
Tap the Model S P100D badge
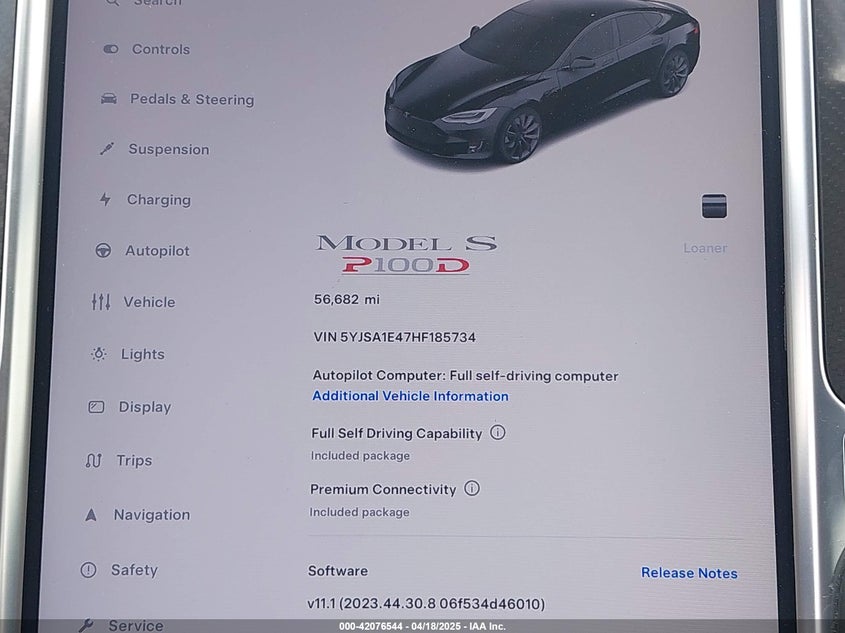click(406, 254)
